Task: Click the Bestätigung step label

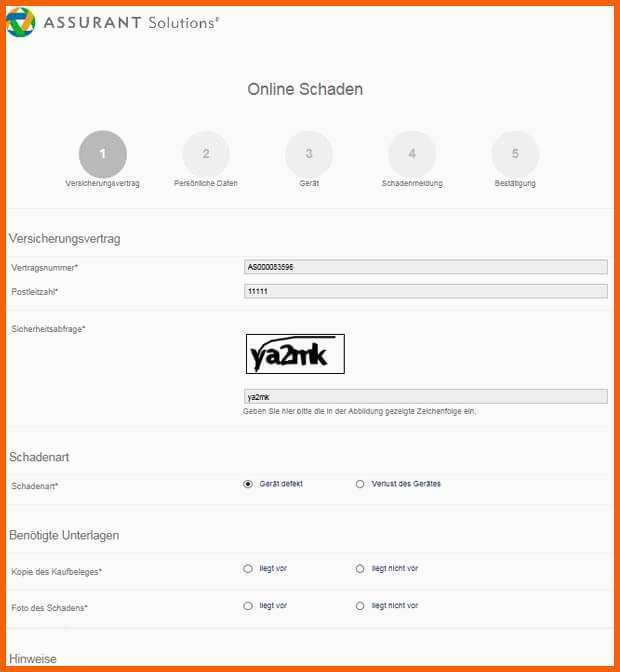Action: (x=515, y=183)
